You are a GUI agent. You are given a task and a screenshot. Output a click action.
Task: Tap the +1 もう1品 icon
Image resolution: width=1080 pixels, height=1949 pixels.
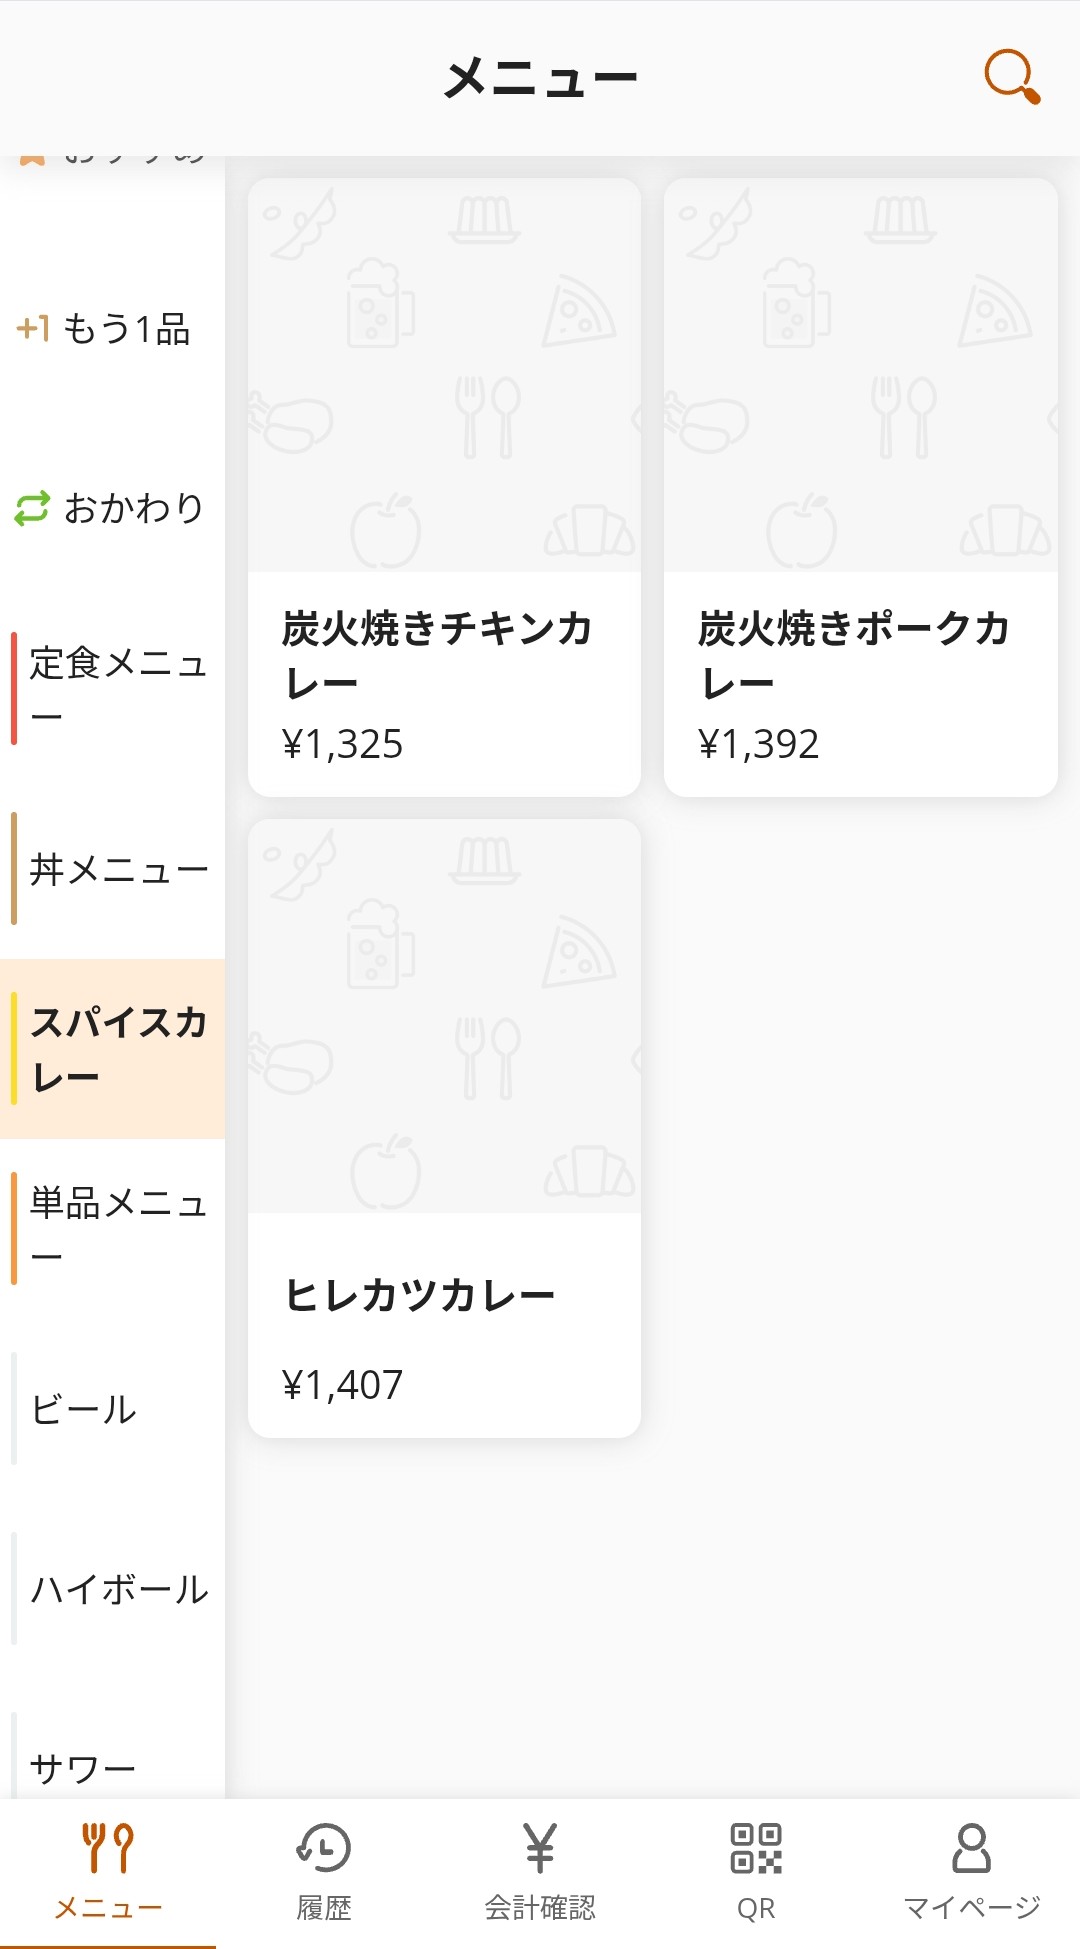pyautogui.click(x=33, y=328)
